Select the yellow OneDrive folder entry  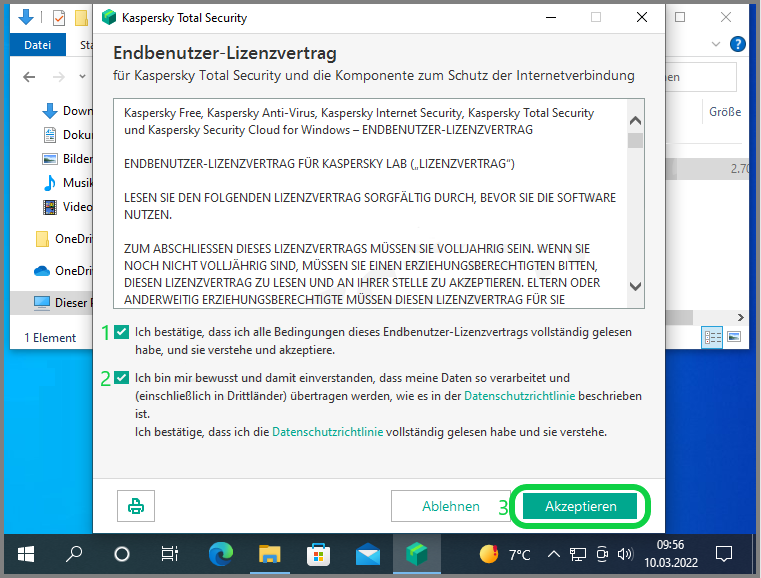[x=63, y=239]
